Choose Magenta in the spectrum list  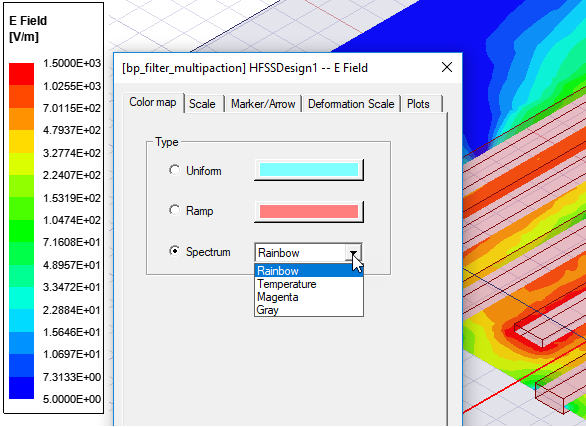[309, 297]
